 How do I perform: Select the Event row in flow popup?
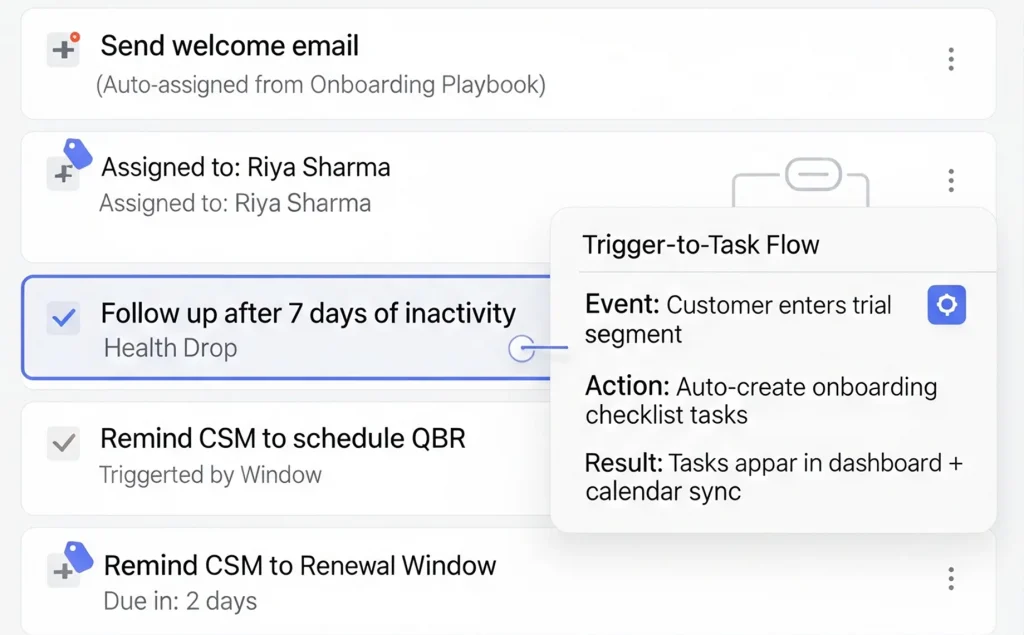tap(738, 319)
